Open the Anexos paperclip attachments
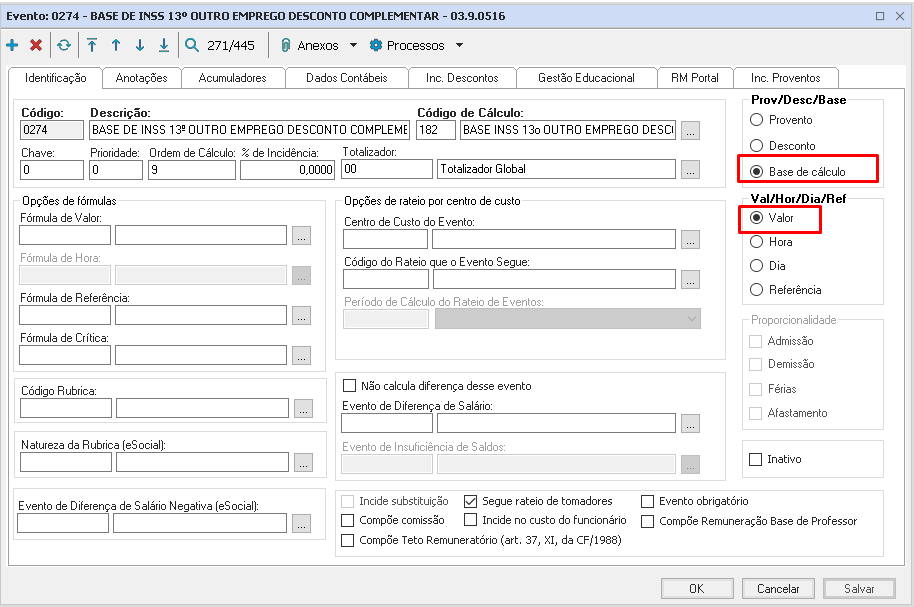The height and width of the screenshot is (607, 914). pos(310,45)
